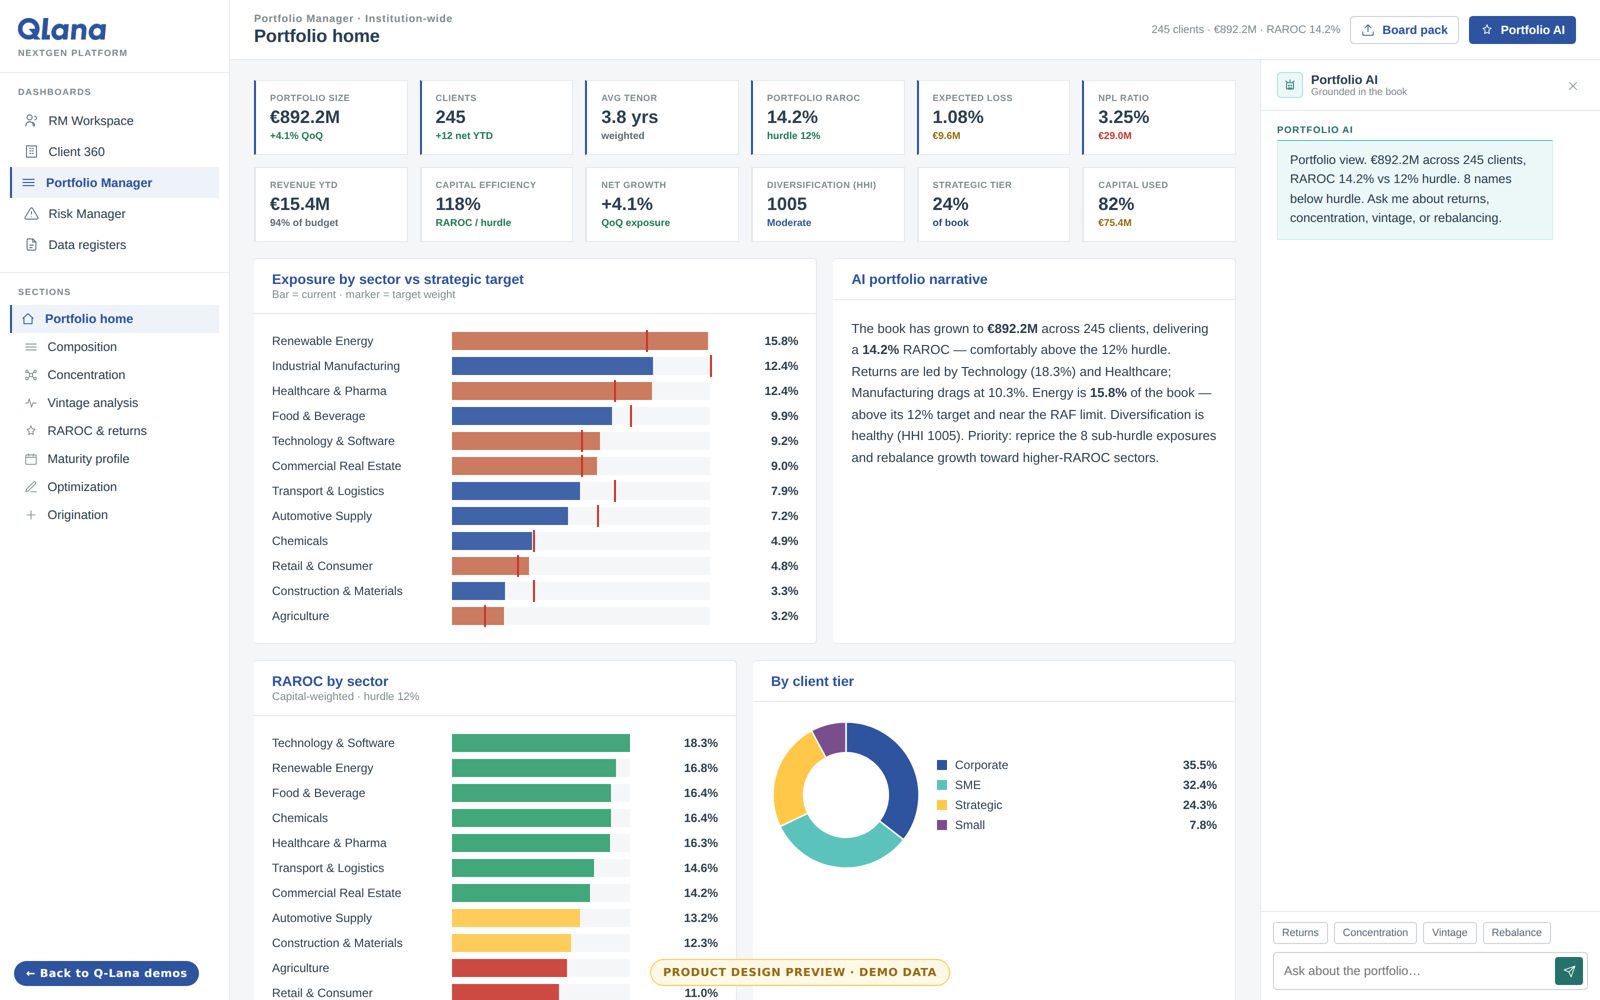Click the Capital Used 82% card

[1159, 205]
